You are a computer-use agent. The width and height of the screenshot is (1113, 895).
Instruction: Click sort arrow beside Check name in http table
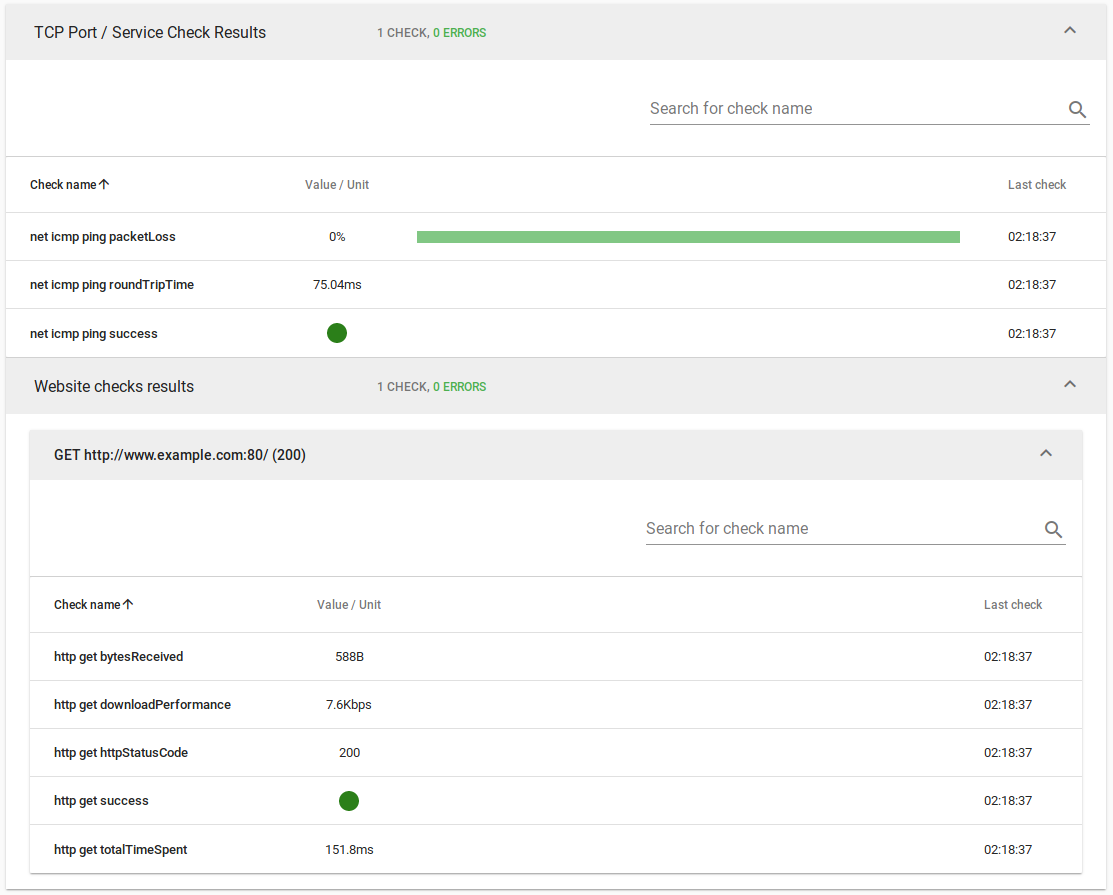[x=128, y=605]
